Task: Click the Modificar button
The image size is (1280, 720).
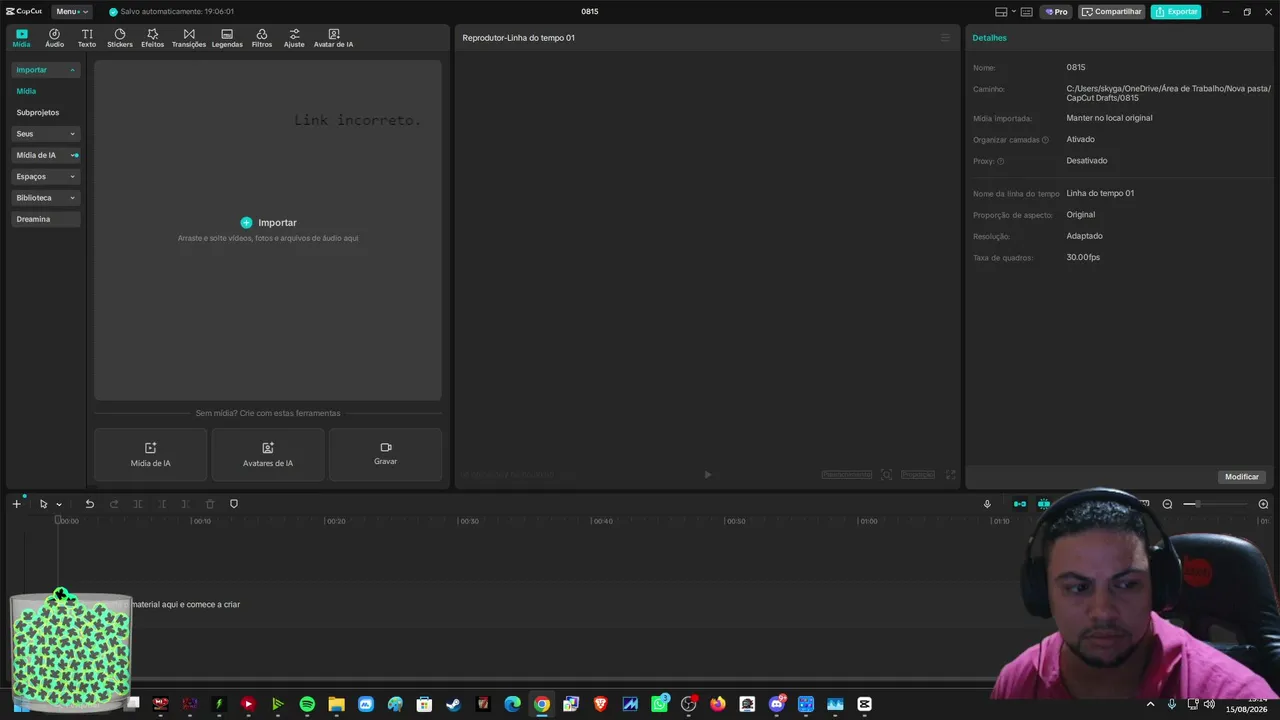Action: [1242, 477]
